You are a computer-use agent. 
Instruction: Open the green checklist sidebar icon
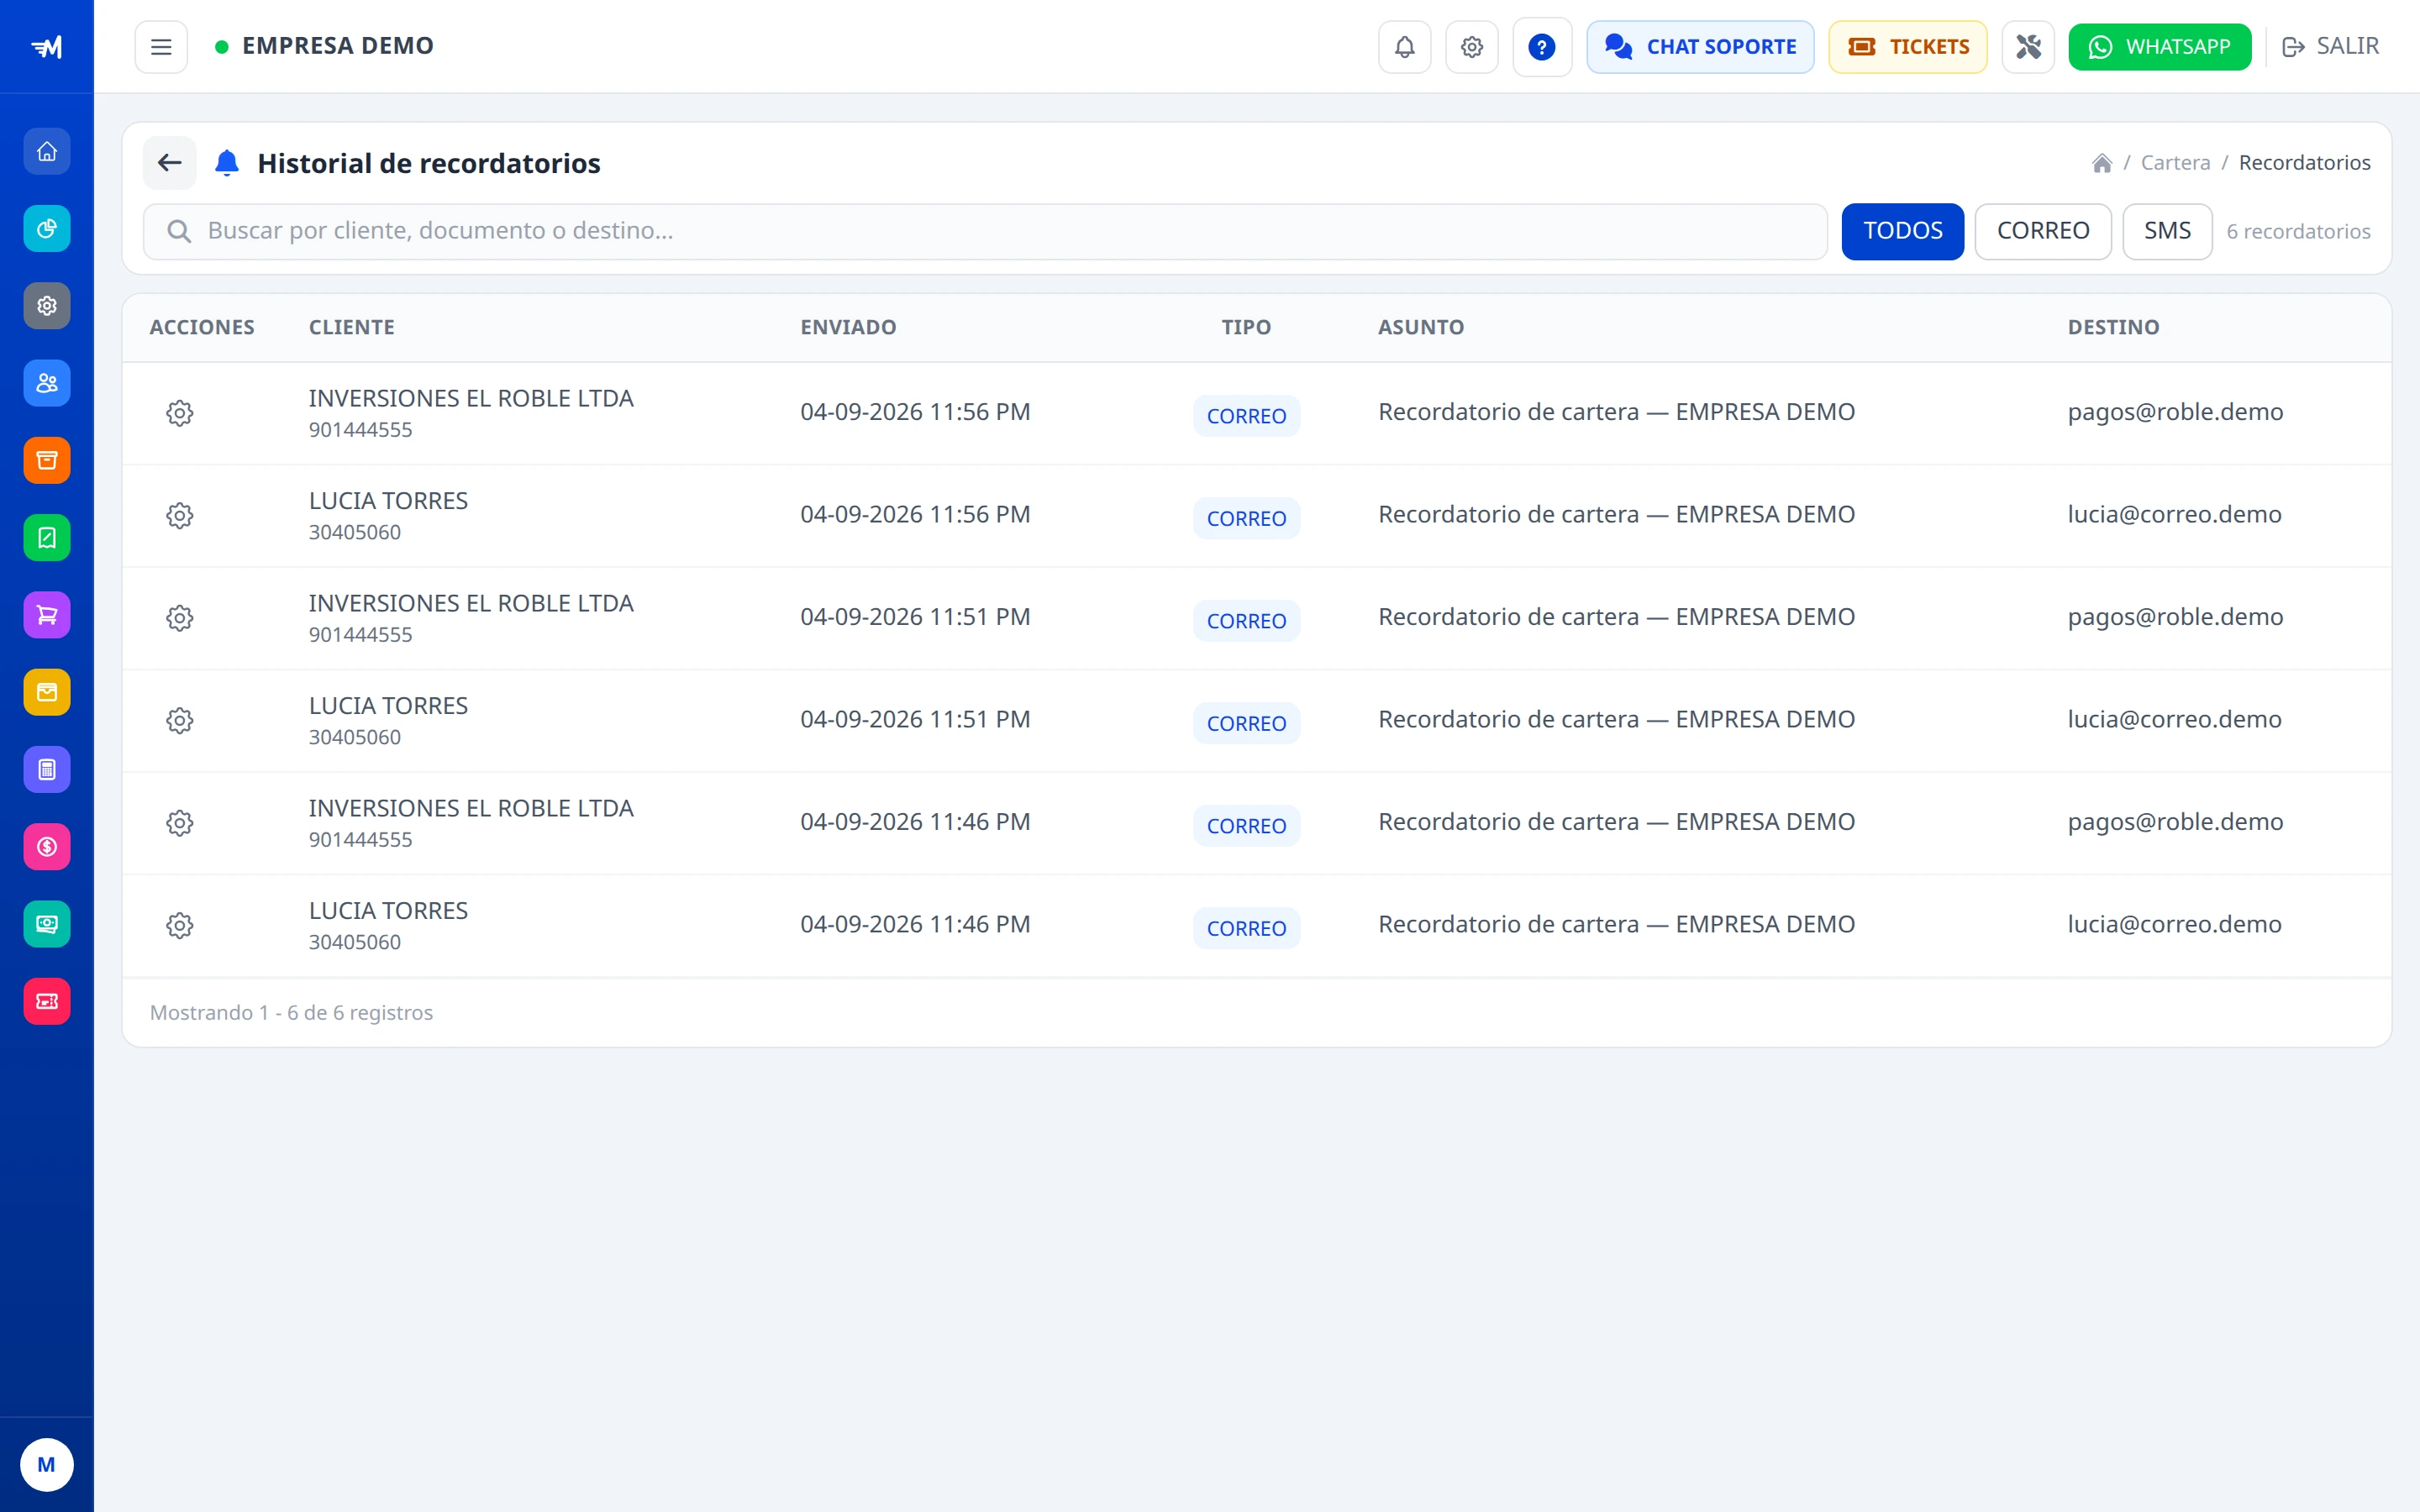tap(47, 538)
